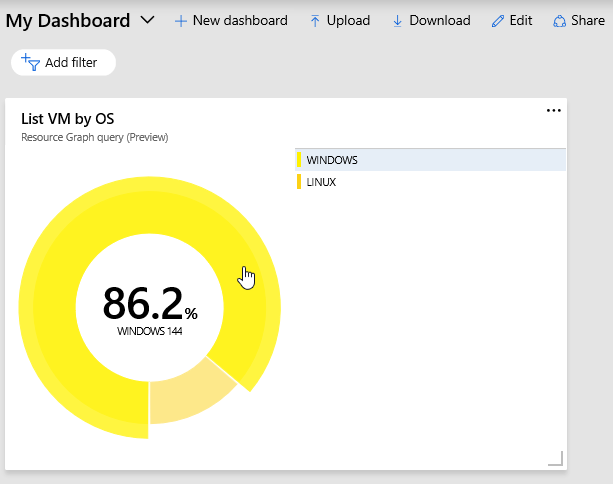The height and width of the screenshot is (484, 613).
Task: Click the Download arrow icon
Action: coord(397,21)
